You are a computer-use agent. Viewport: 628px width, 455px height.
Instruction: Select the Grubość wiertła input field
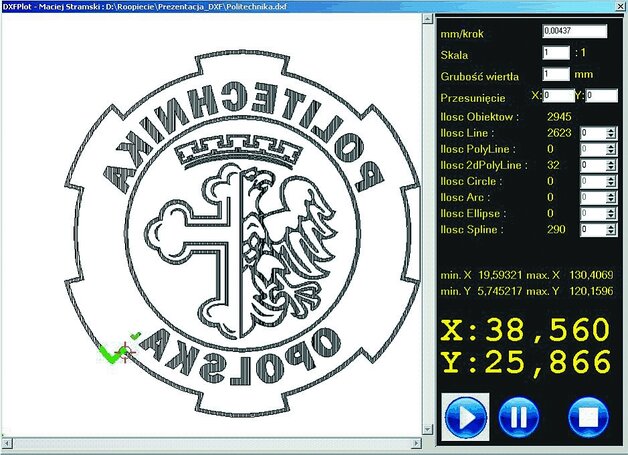pyautogui.click(x=555, y=74)
